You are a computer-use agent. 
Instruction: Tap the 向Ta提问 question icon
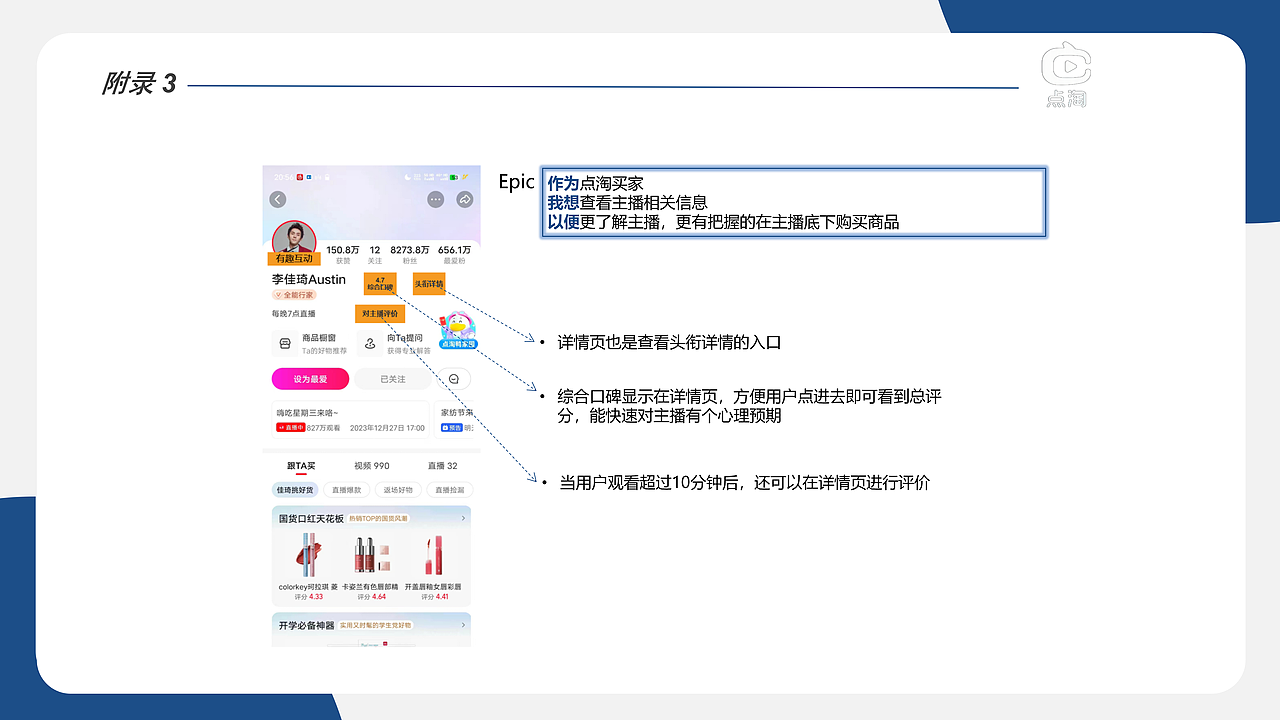pos(370,344)
